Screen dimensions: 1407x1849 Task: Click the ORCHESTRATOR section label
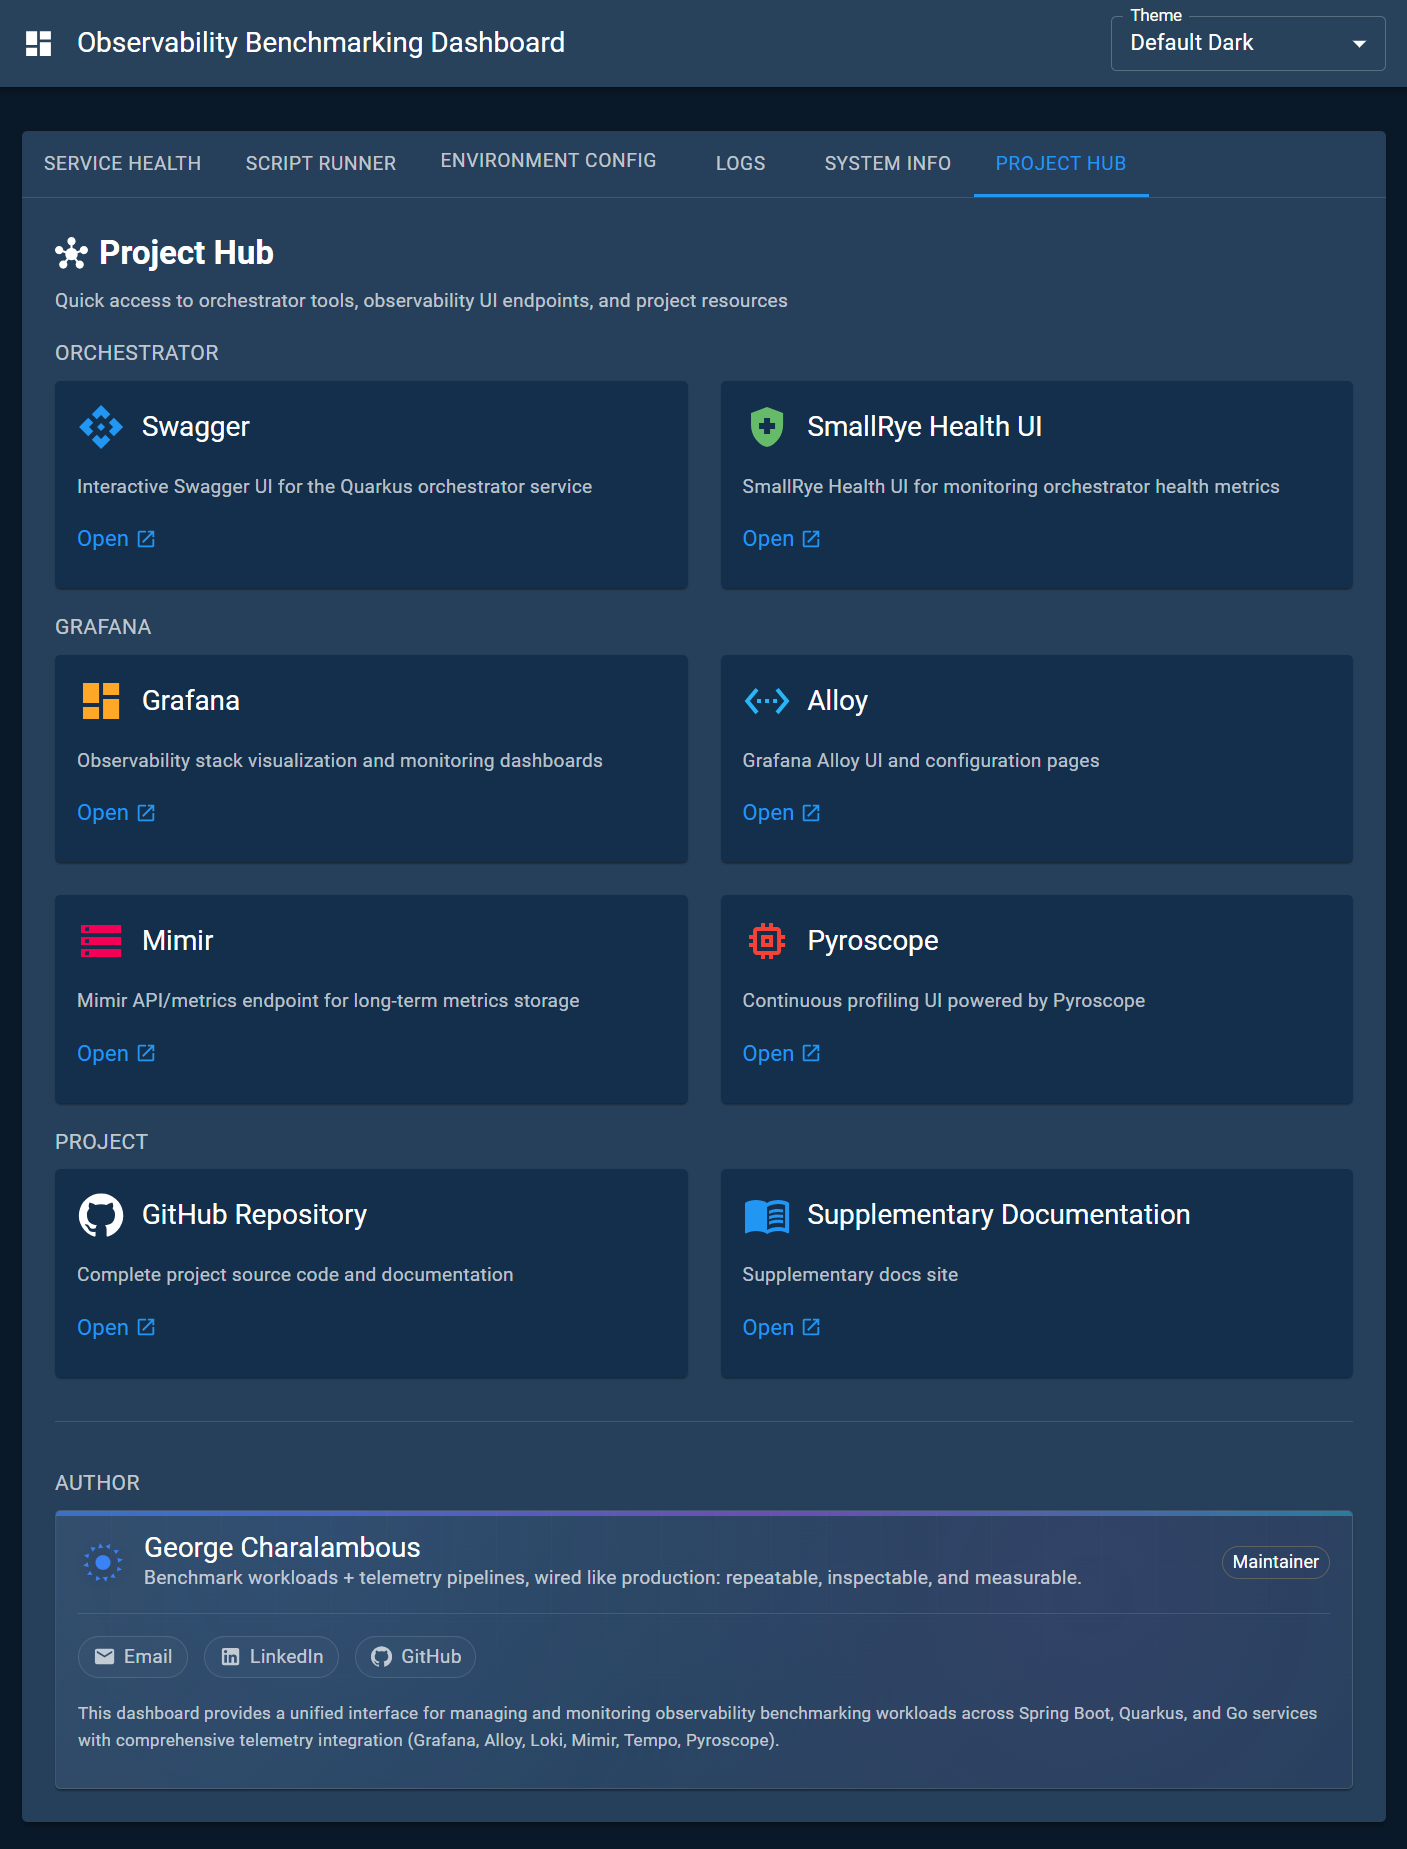coord(137,353)
